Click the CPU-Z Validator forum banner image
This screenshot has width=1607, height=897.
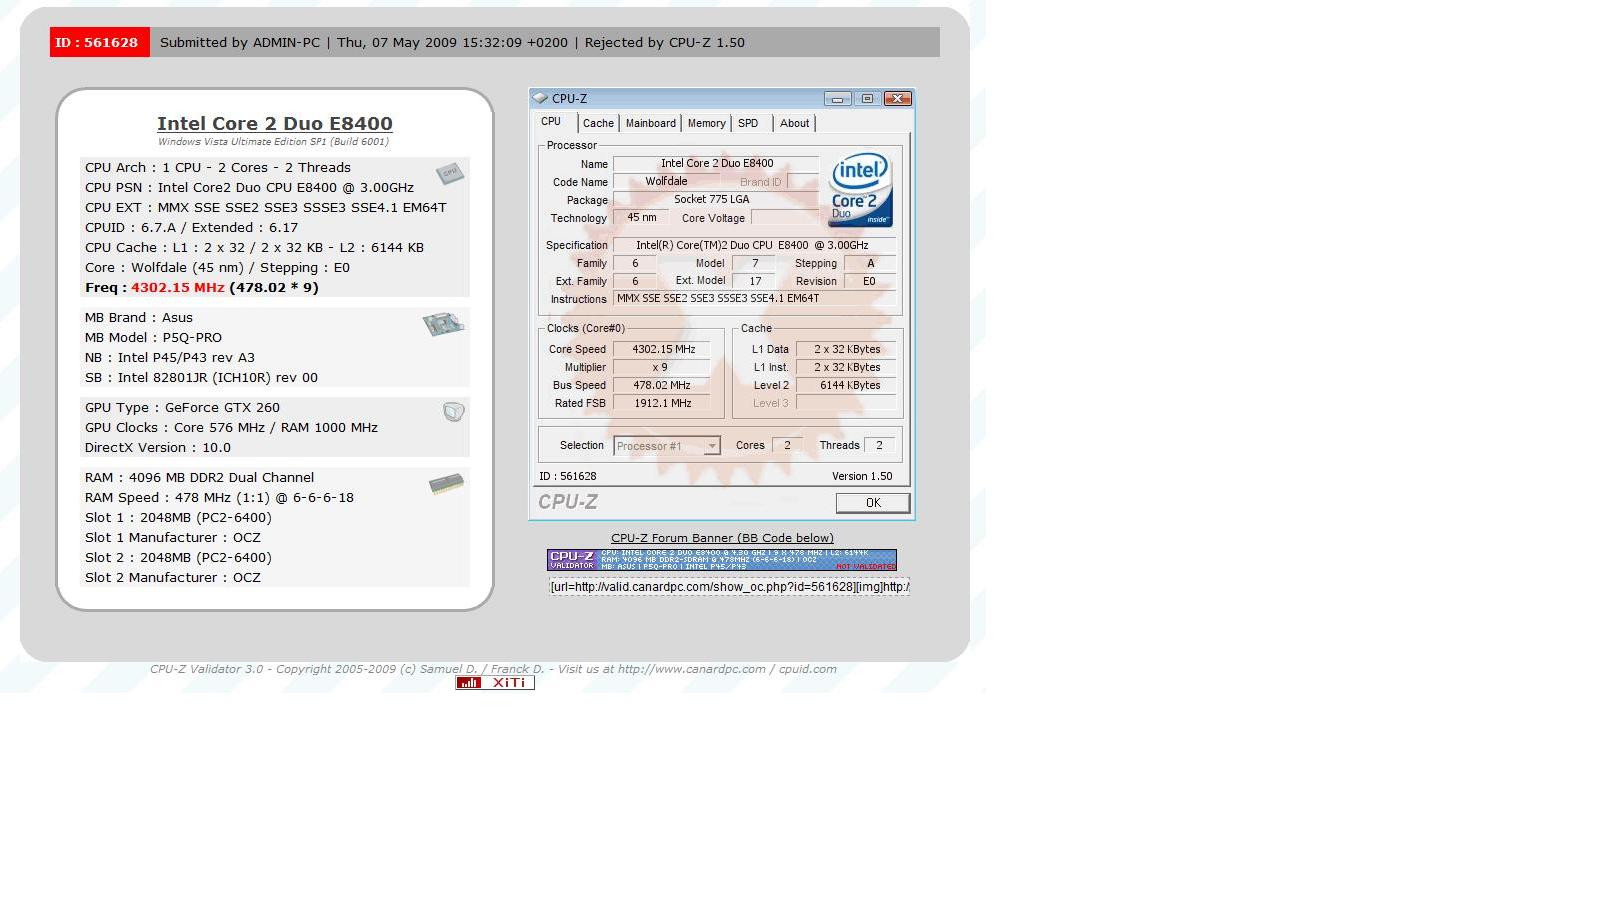click(x=722, y=560)
